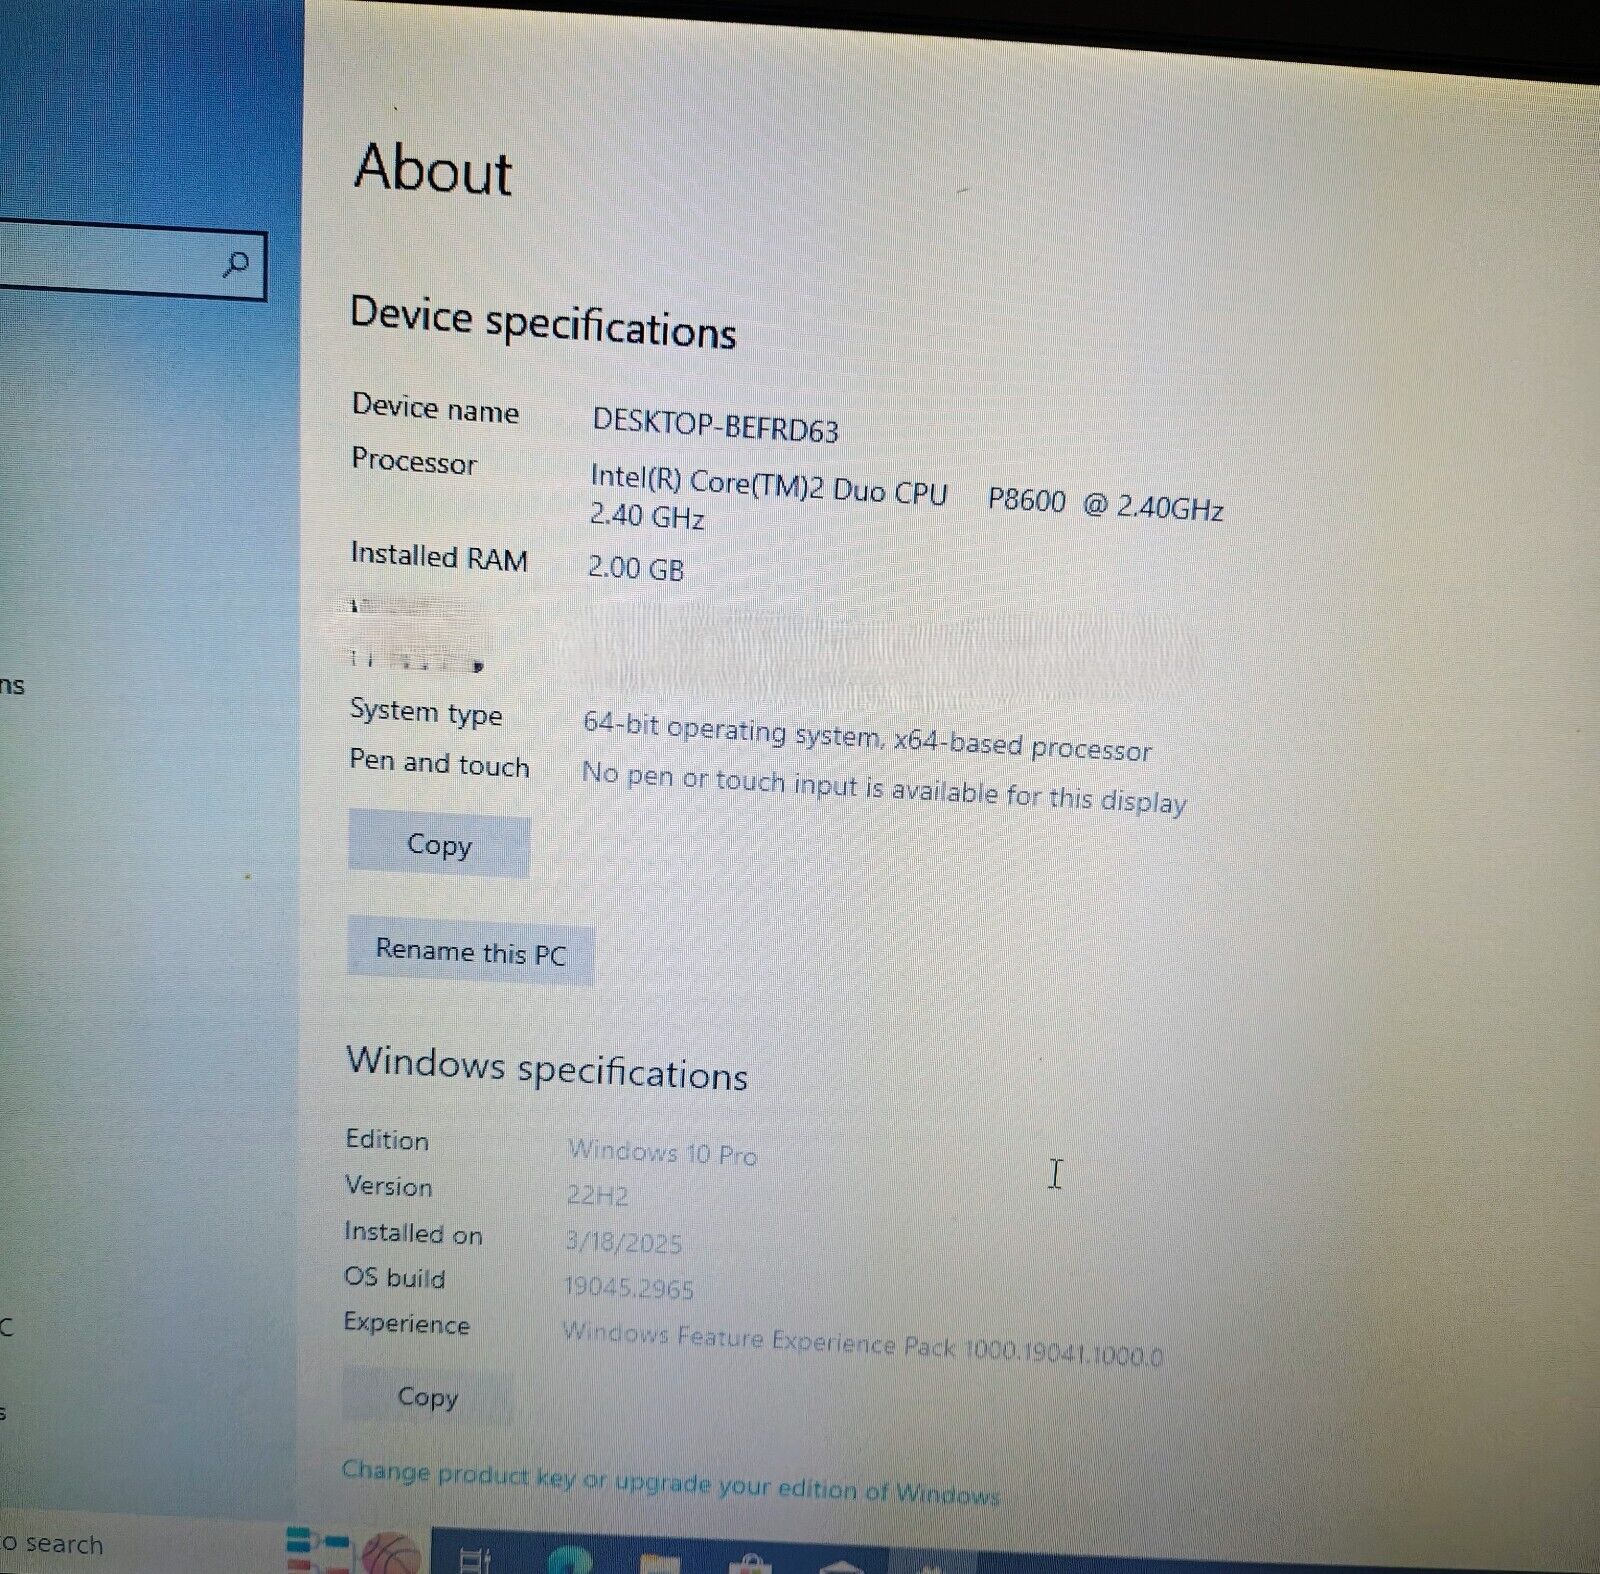Select the device name DESKTOP-BEFRD63 text
Image resolution: width=1600 pixels, height=1574 pixels.
point(715,424)
